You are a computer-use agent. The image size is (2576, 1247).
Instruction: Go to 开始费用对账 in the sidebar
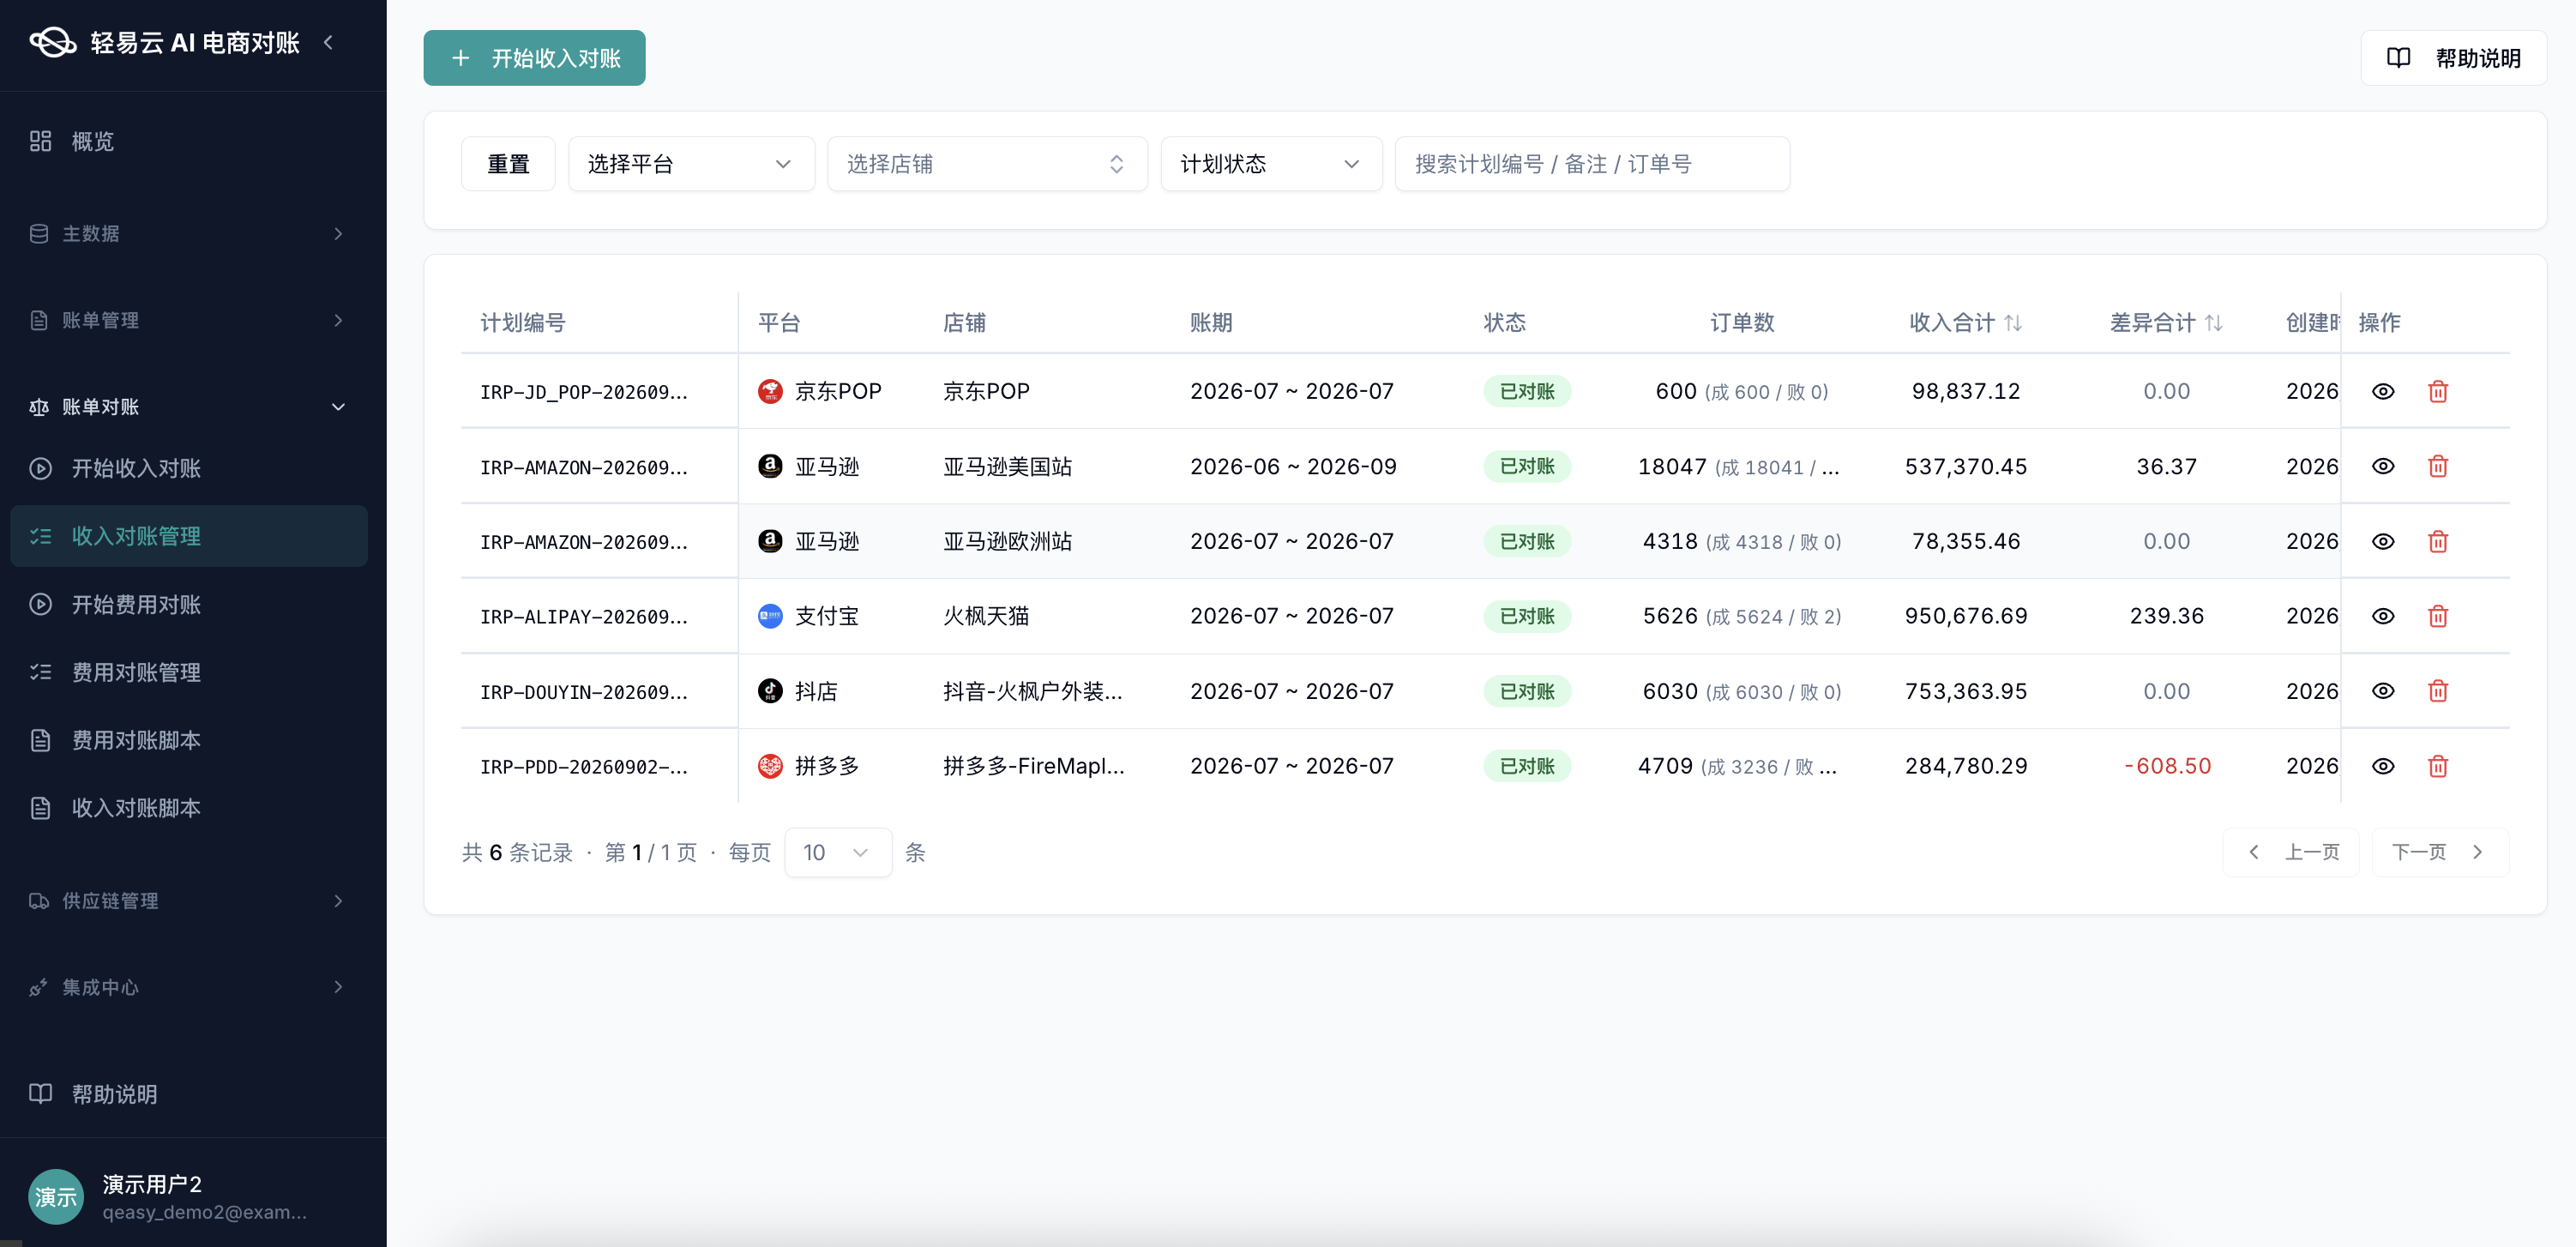coord(189,604)
